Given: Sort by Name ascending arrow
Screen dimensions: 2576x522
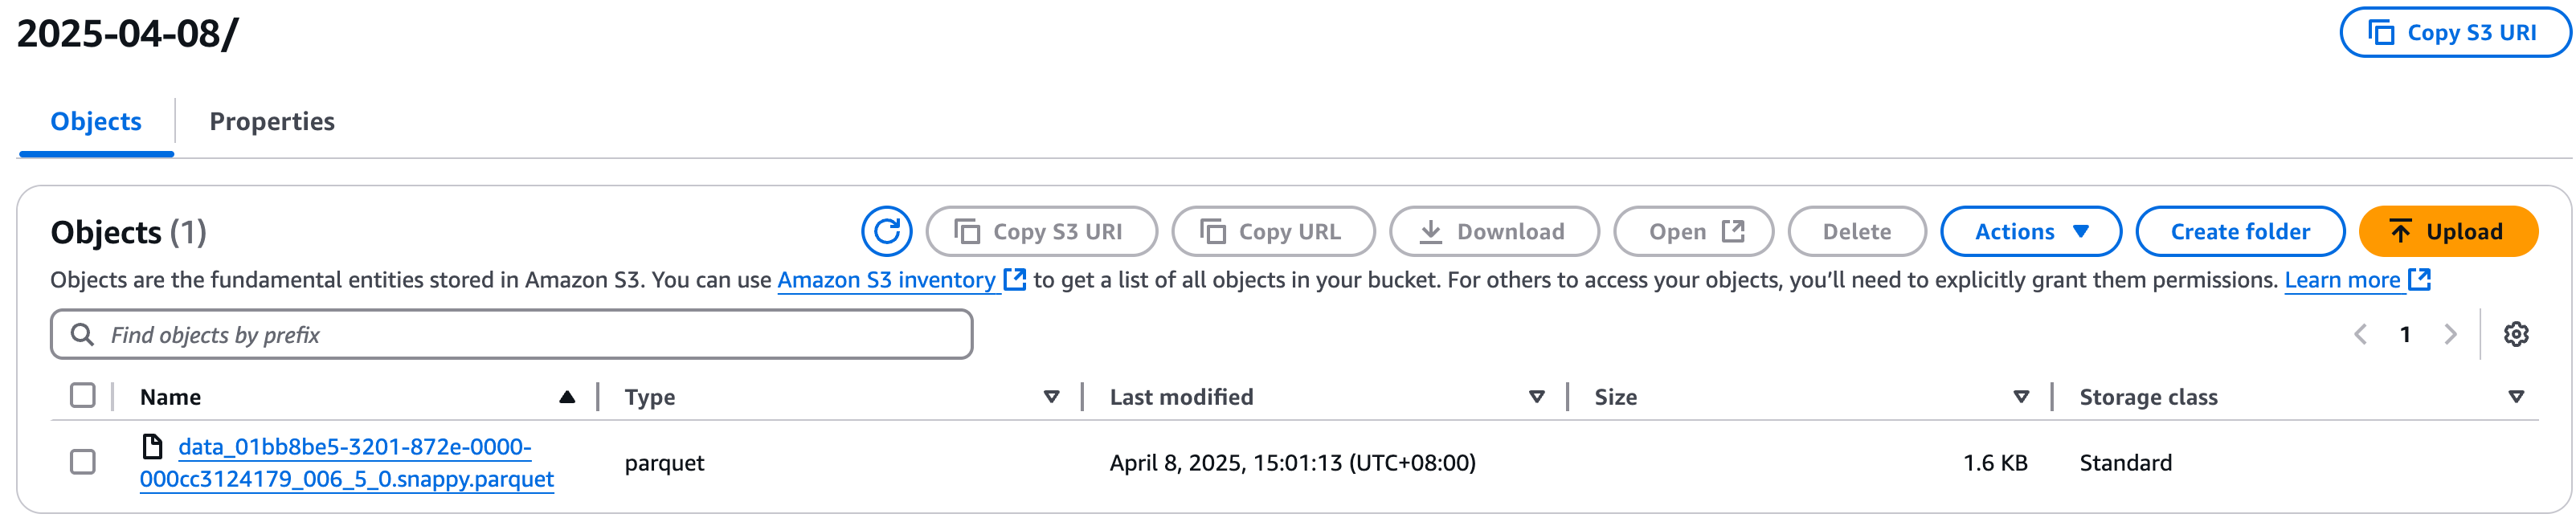Looking at the screenshot, I should [567, 397].
